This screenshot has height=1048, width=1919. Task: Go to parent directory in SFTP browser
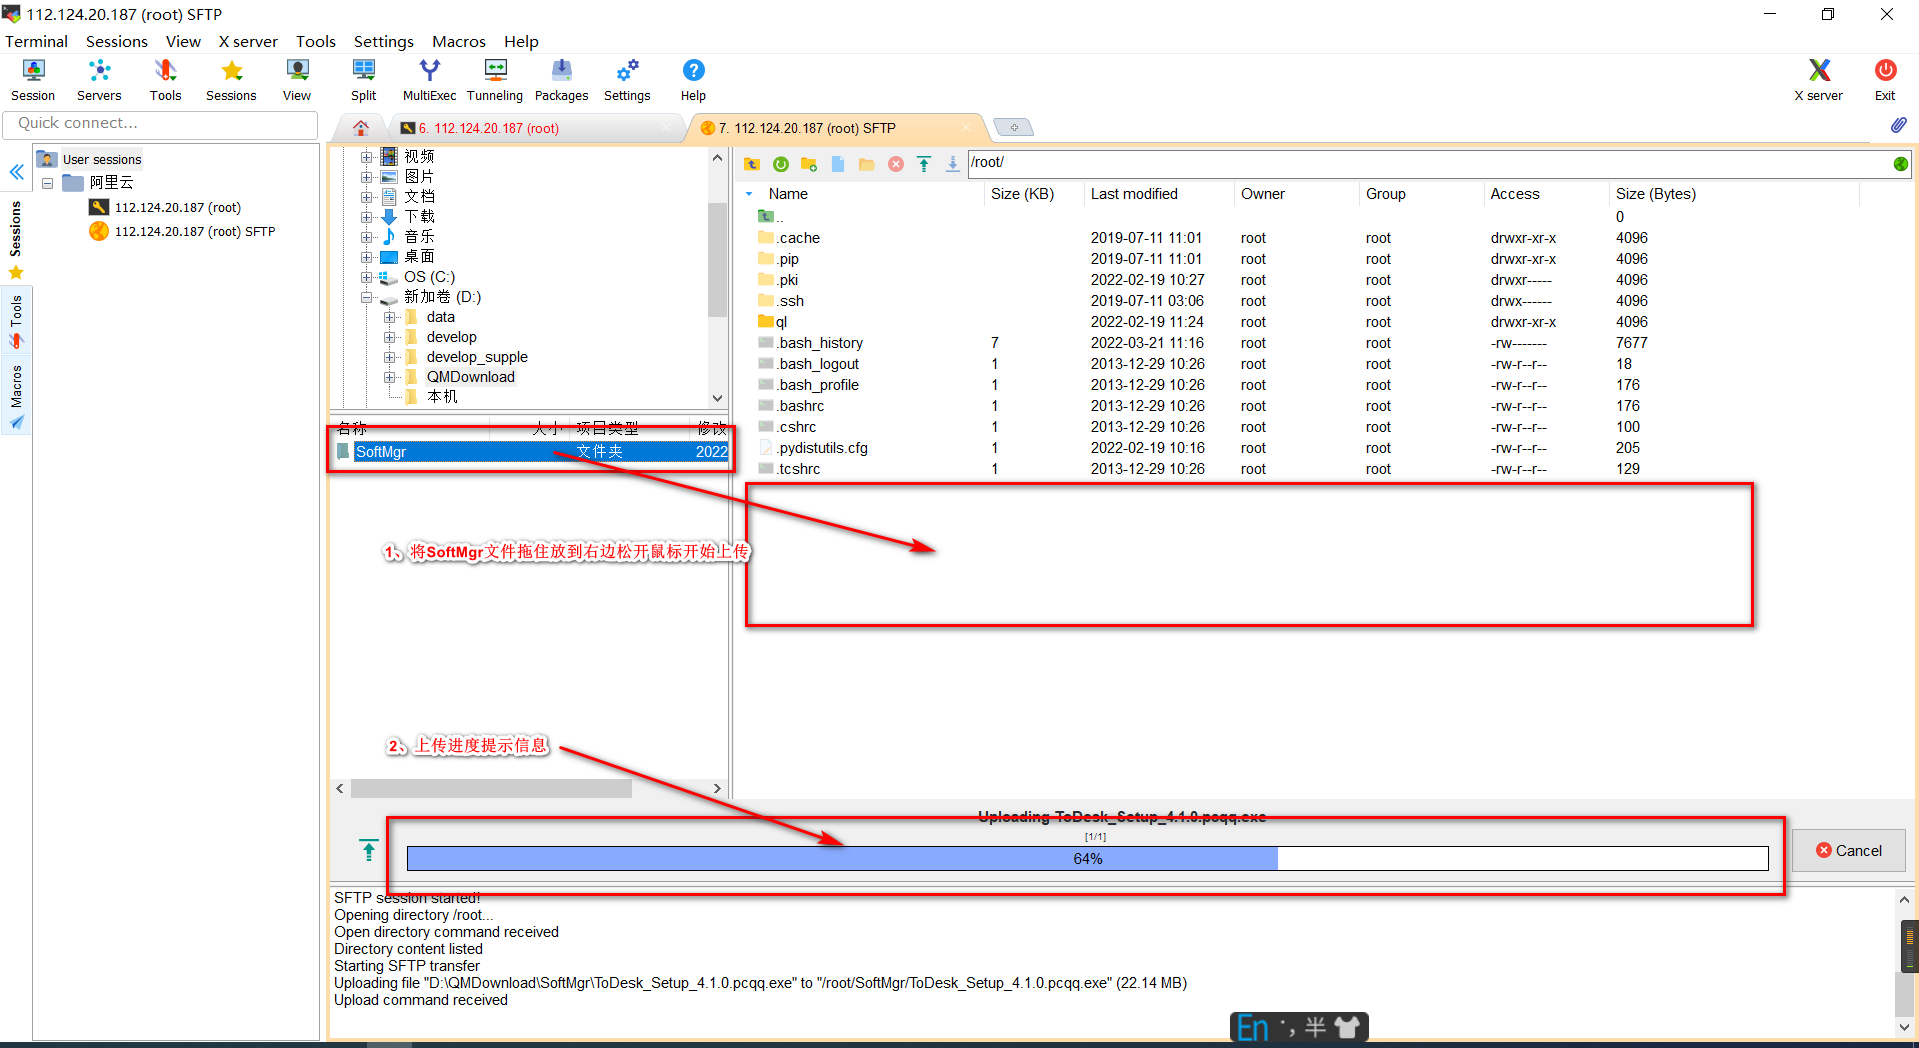pos(751,163)
